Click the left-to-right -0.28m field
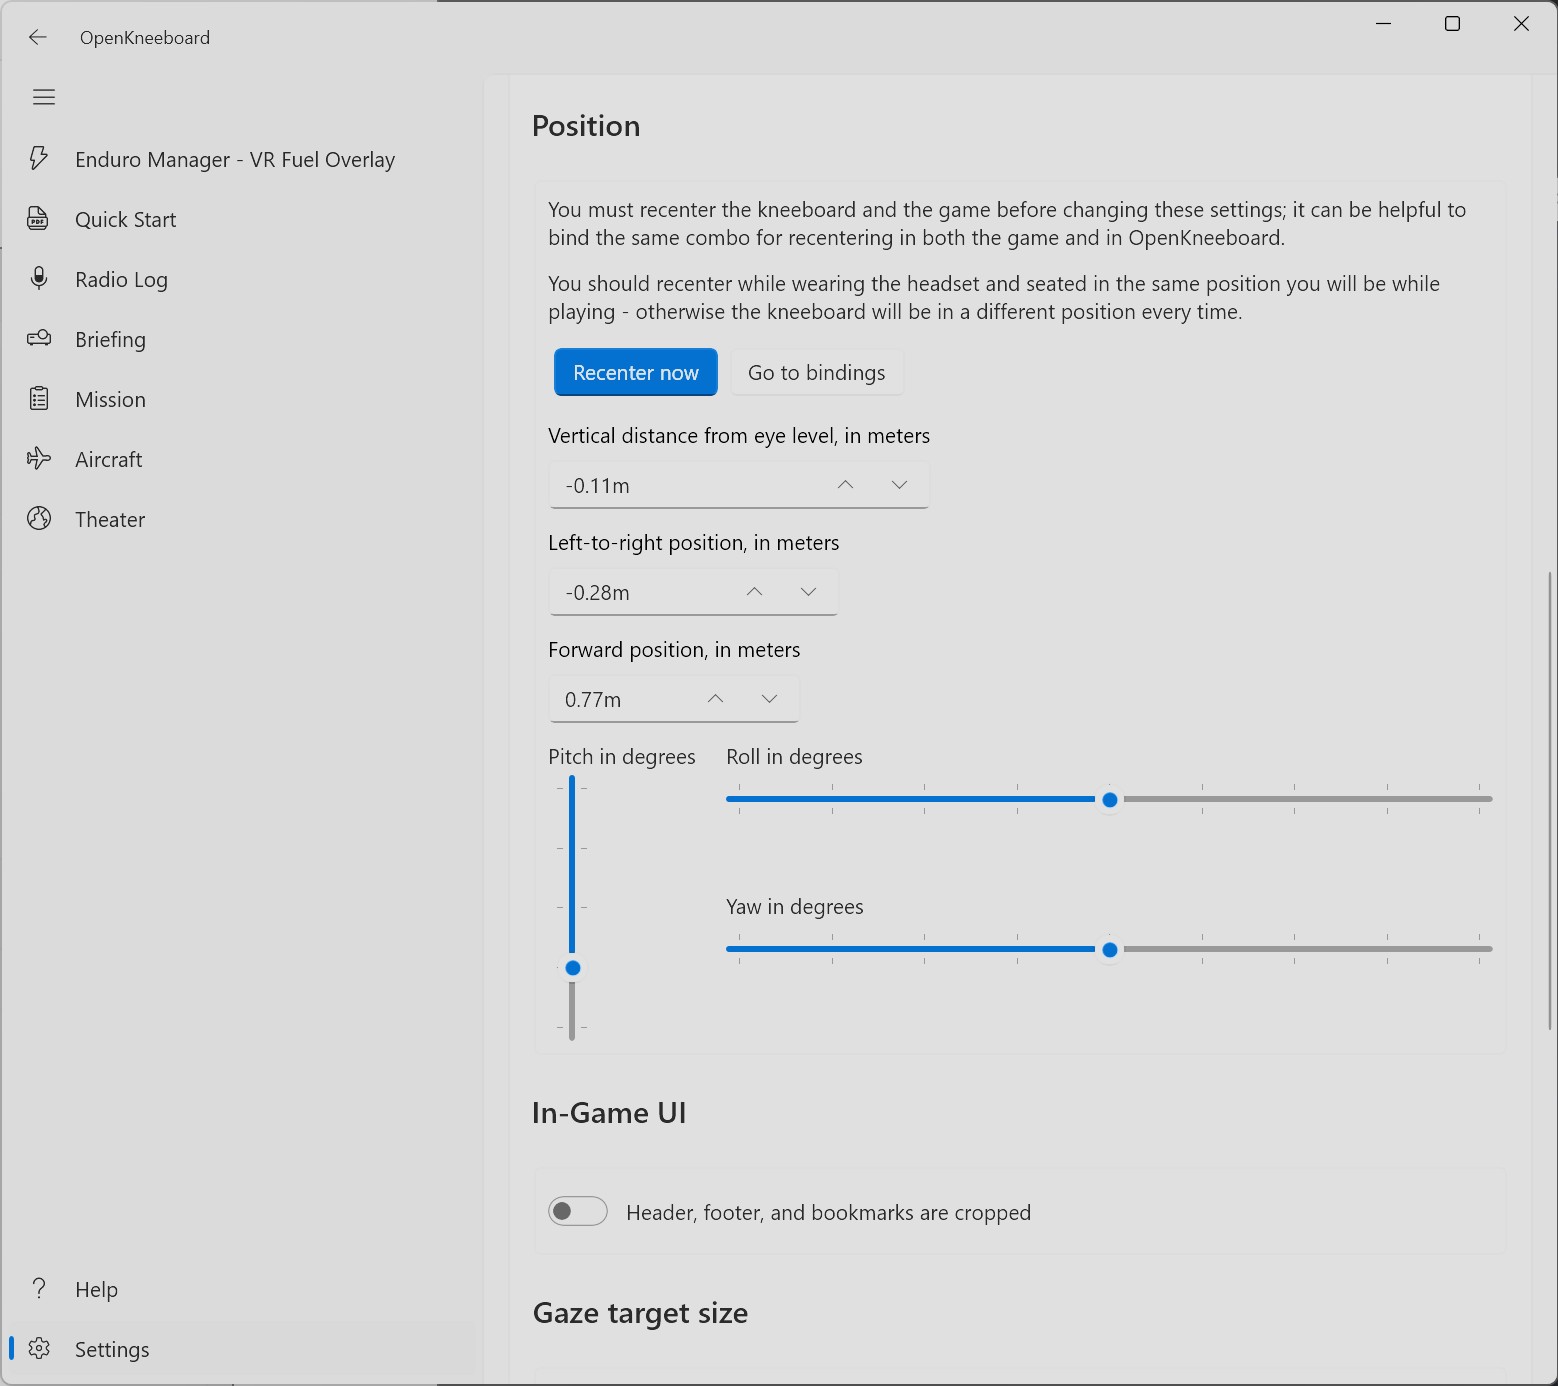Screen dimensions: 1558x1386 (693, 592)
